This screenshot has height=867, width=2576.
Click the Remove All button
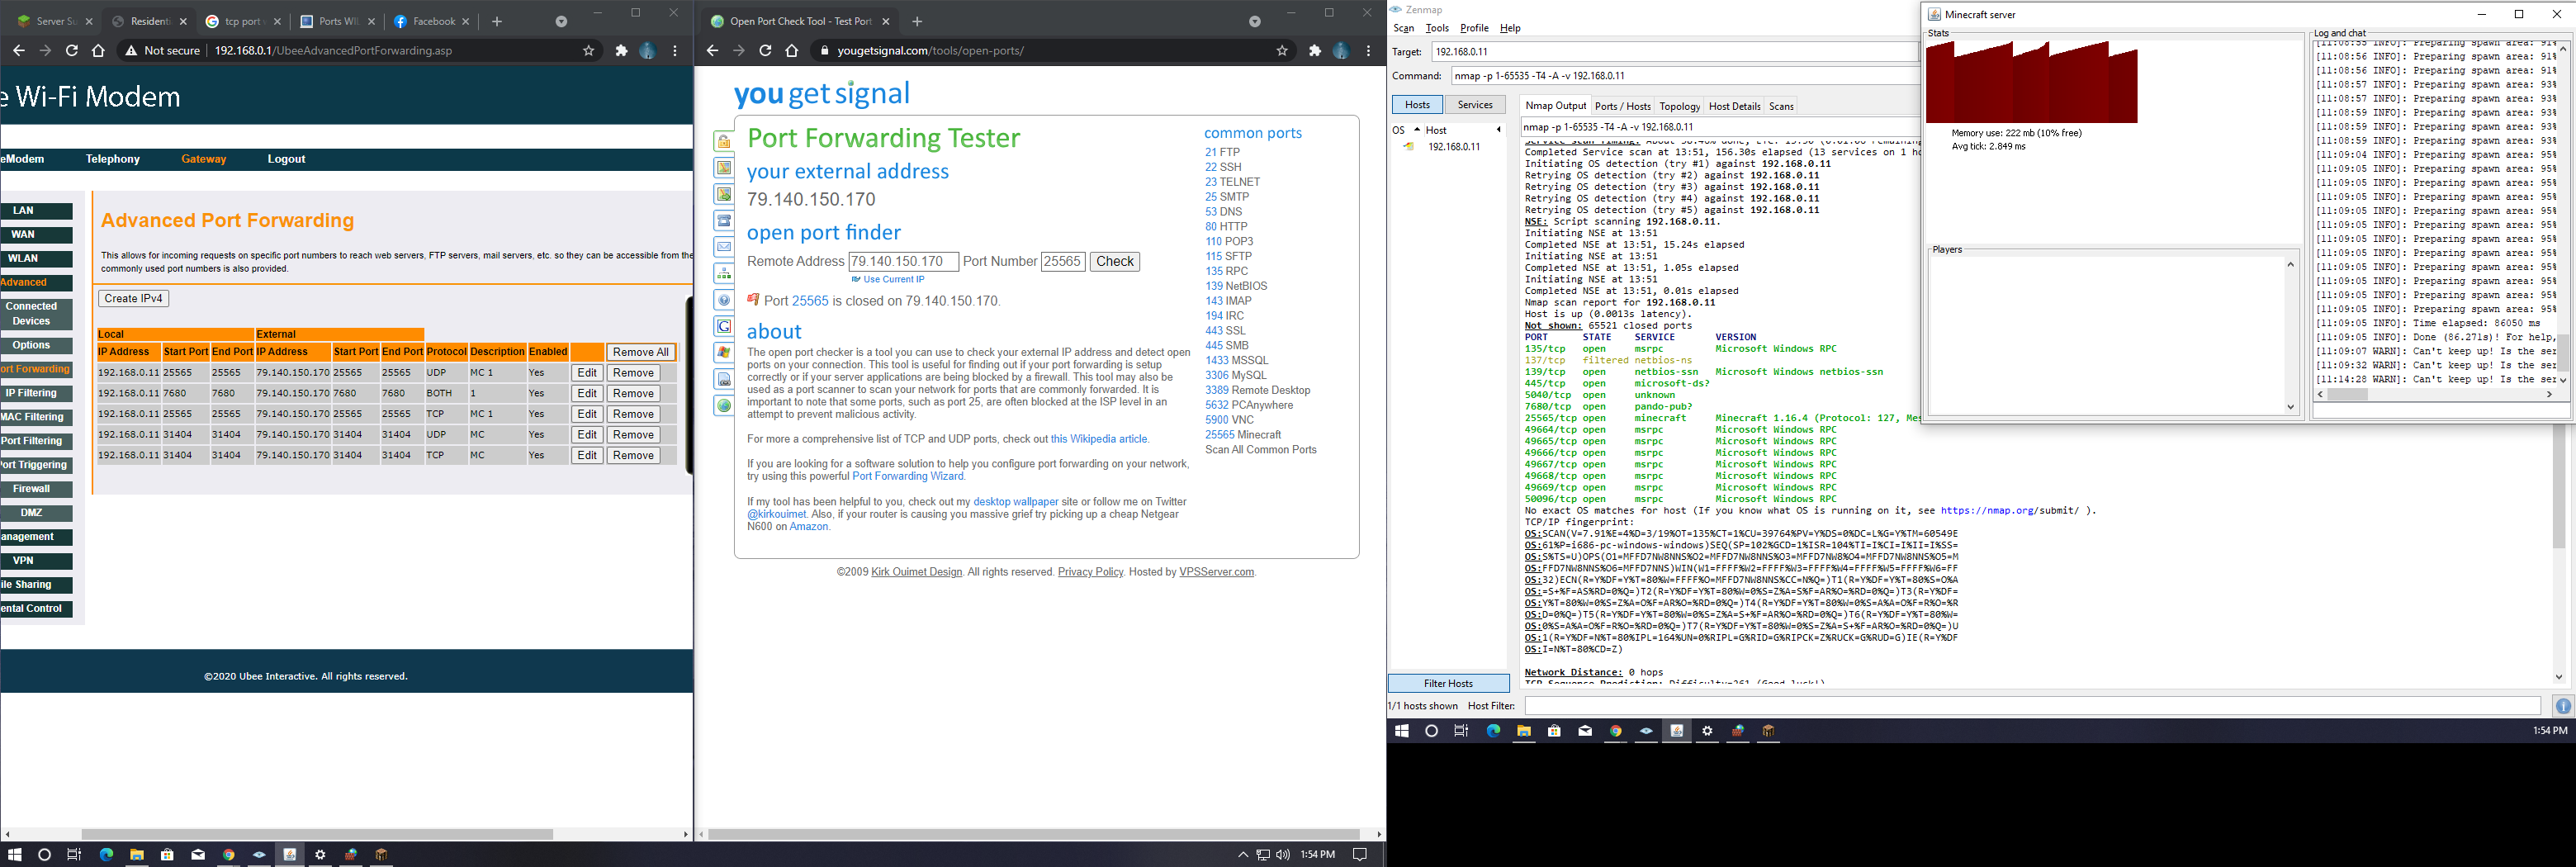640,352
